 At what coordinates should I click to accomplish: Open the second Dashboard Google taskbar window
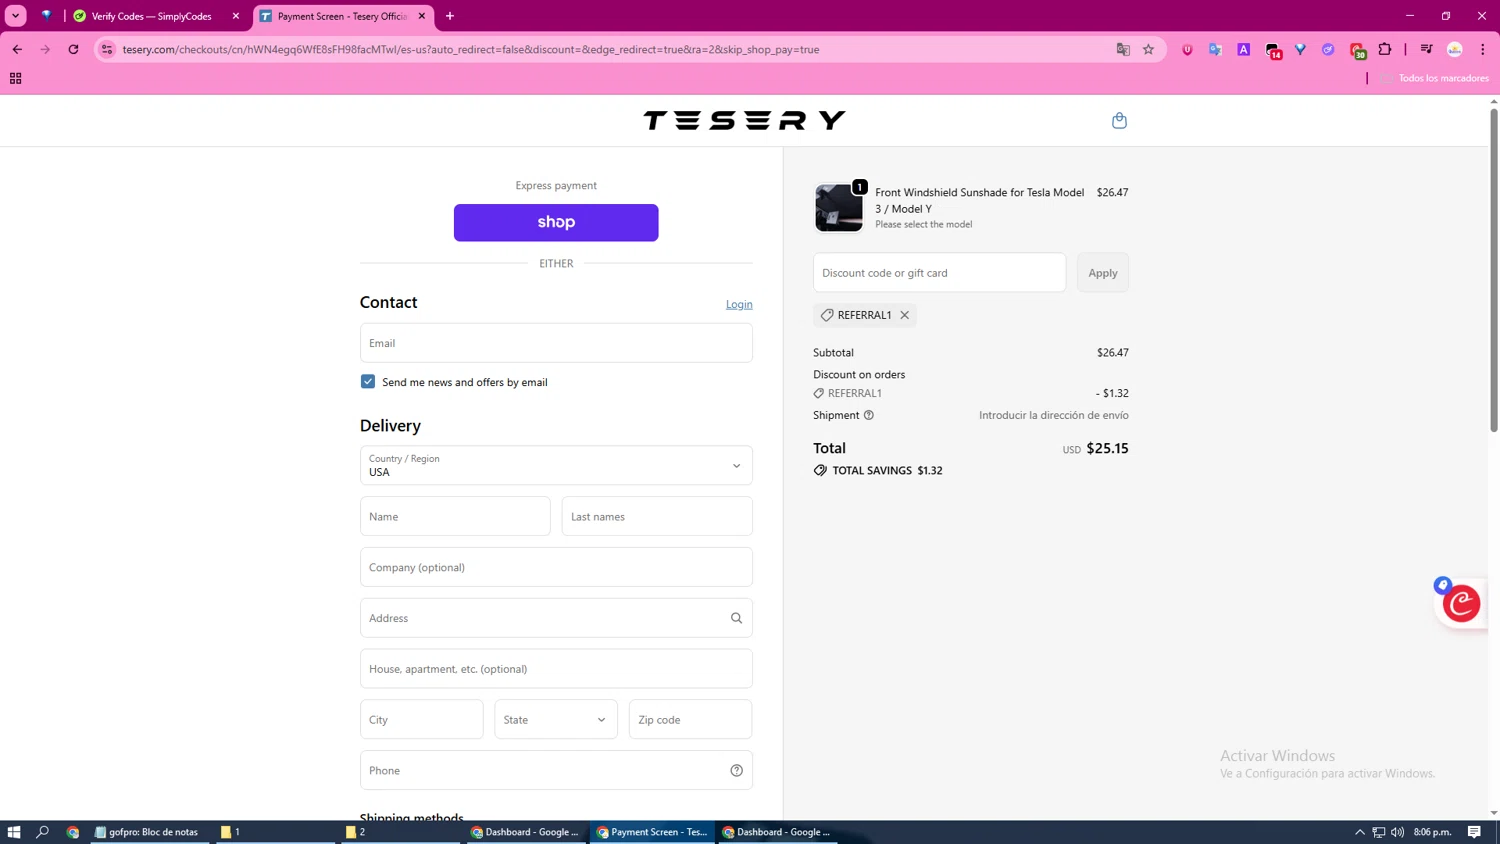[x=778, y=832]
